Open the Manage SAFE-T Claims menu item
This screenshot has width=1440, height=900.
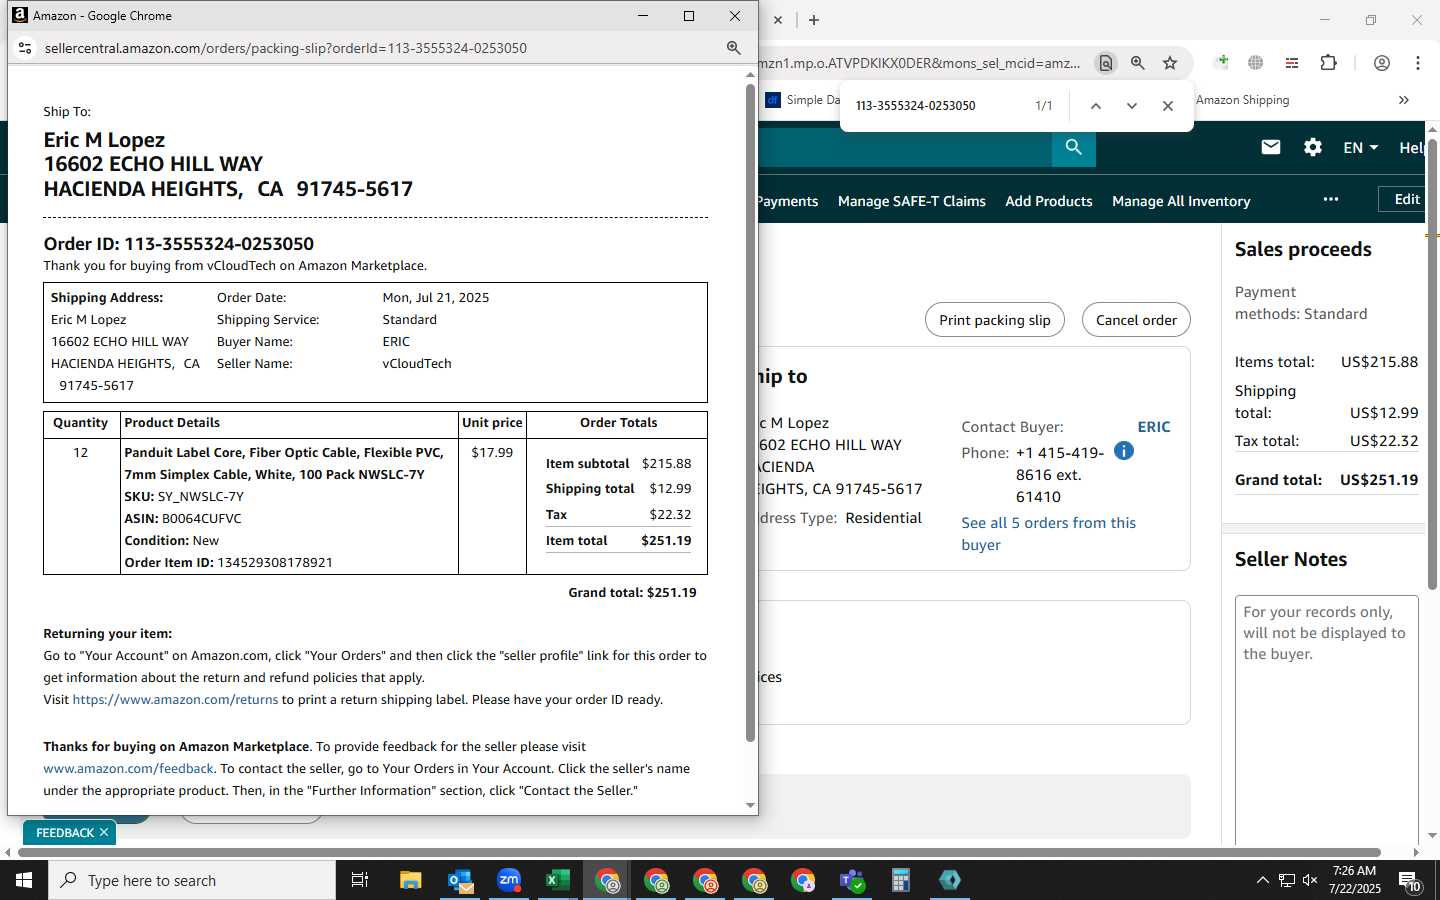912,201
